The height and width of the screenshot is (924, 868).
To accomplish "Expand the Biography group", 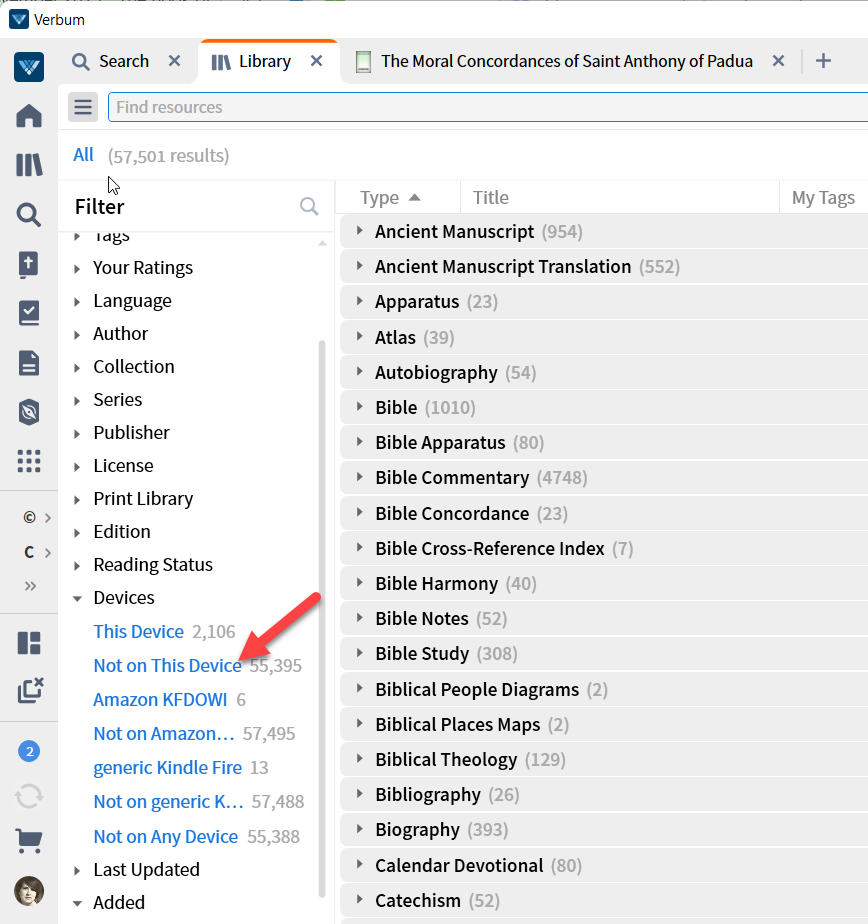I will pyautogui.click(x=359, y=829).
